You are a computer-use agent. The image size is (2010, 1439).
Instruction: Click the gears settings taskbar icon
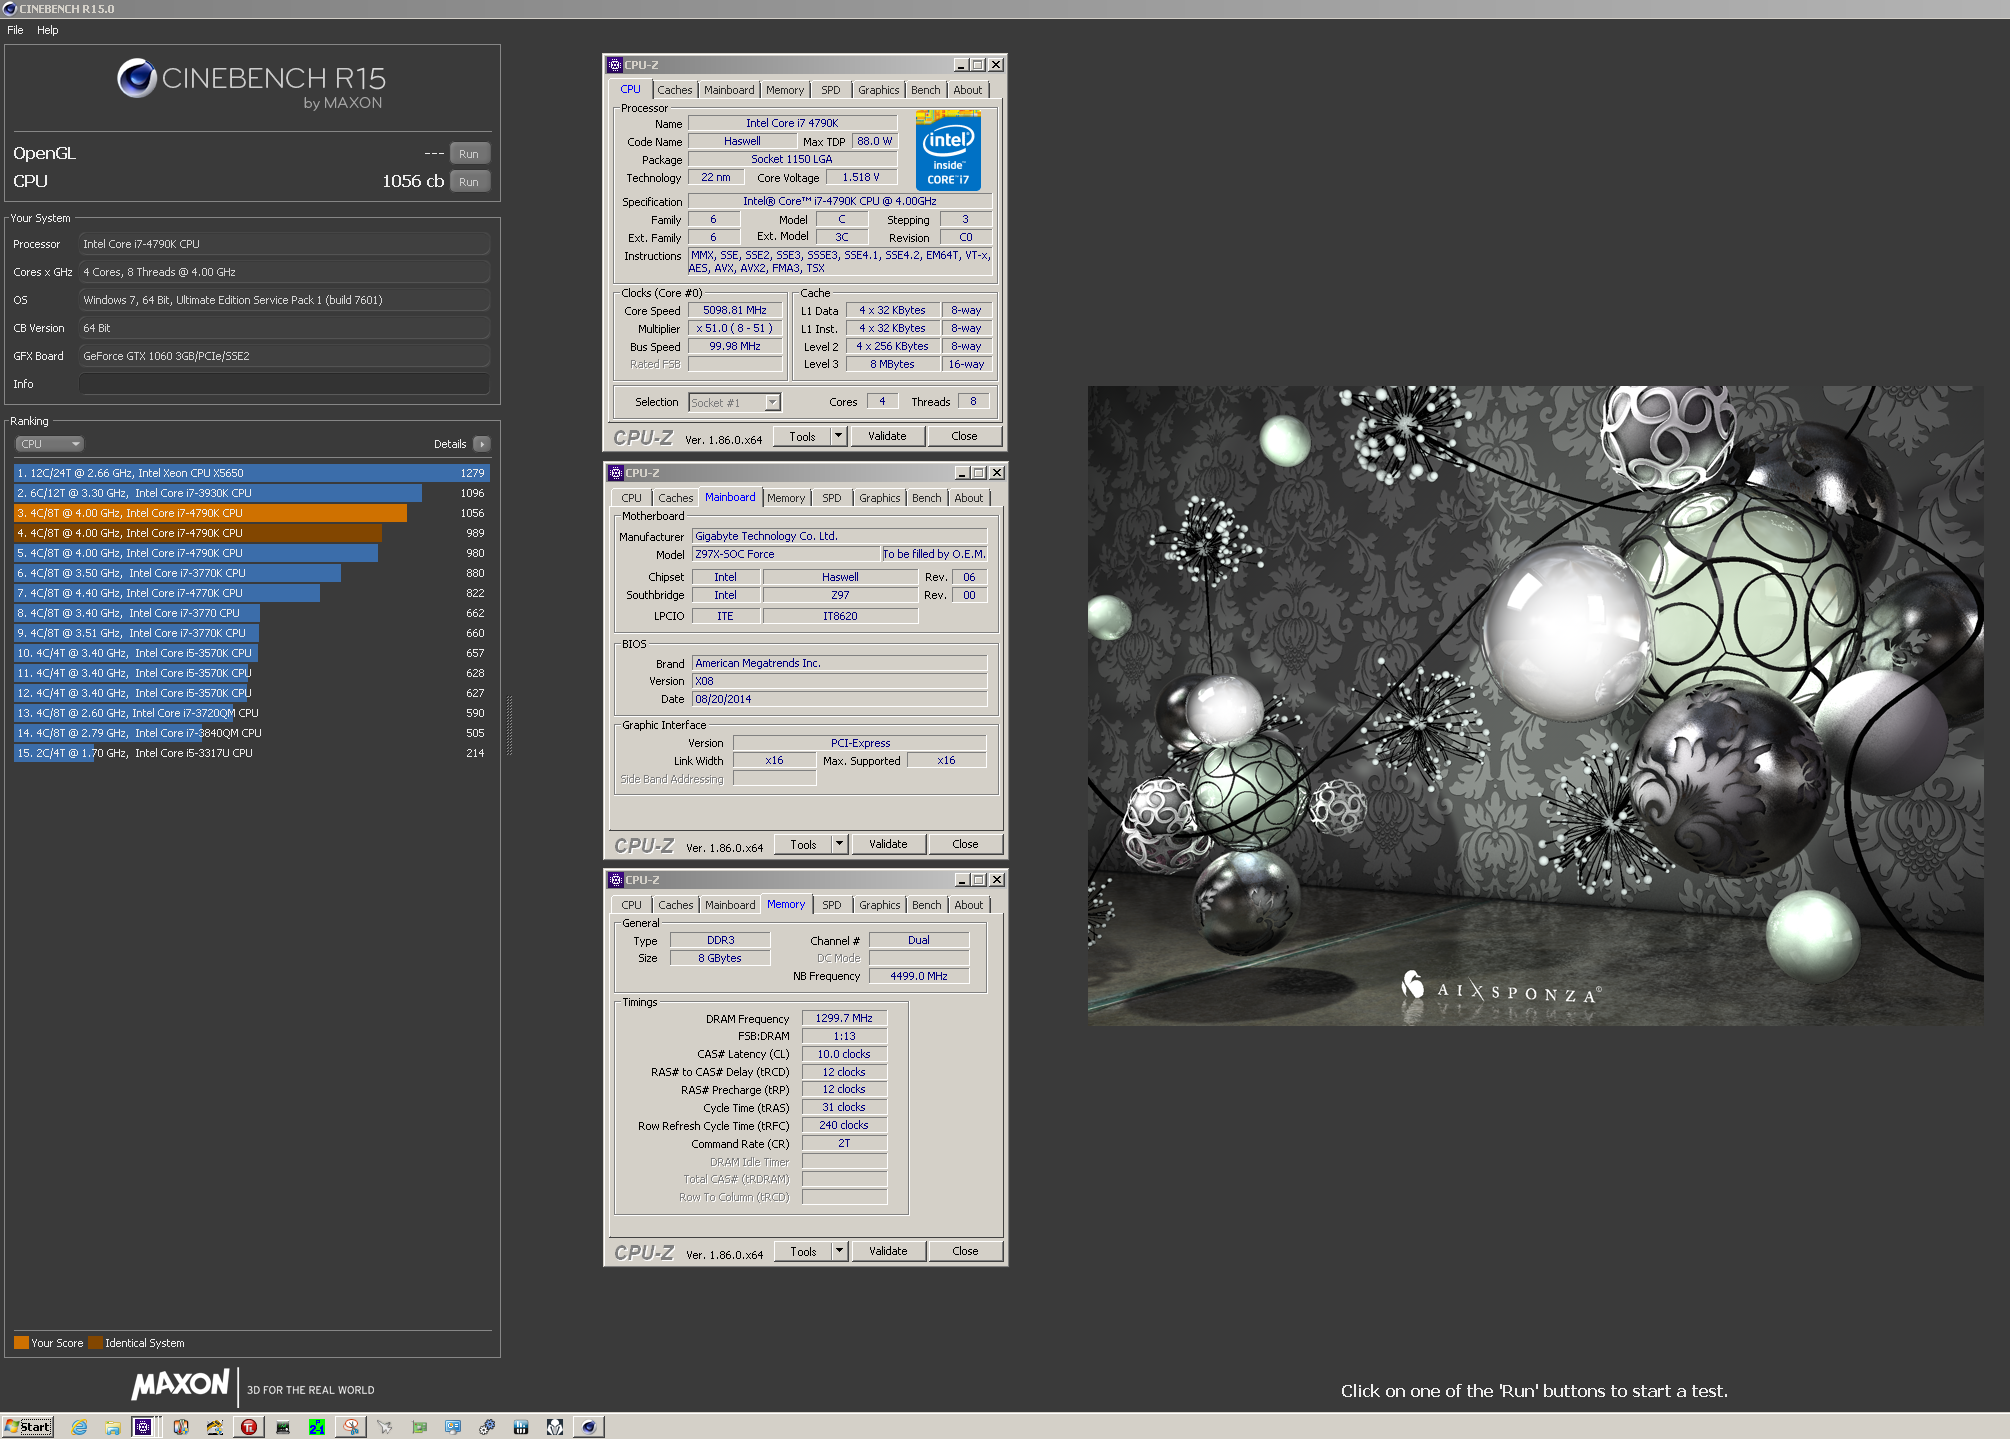tap(487, 1427)
